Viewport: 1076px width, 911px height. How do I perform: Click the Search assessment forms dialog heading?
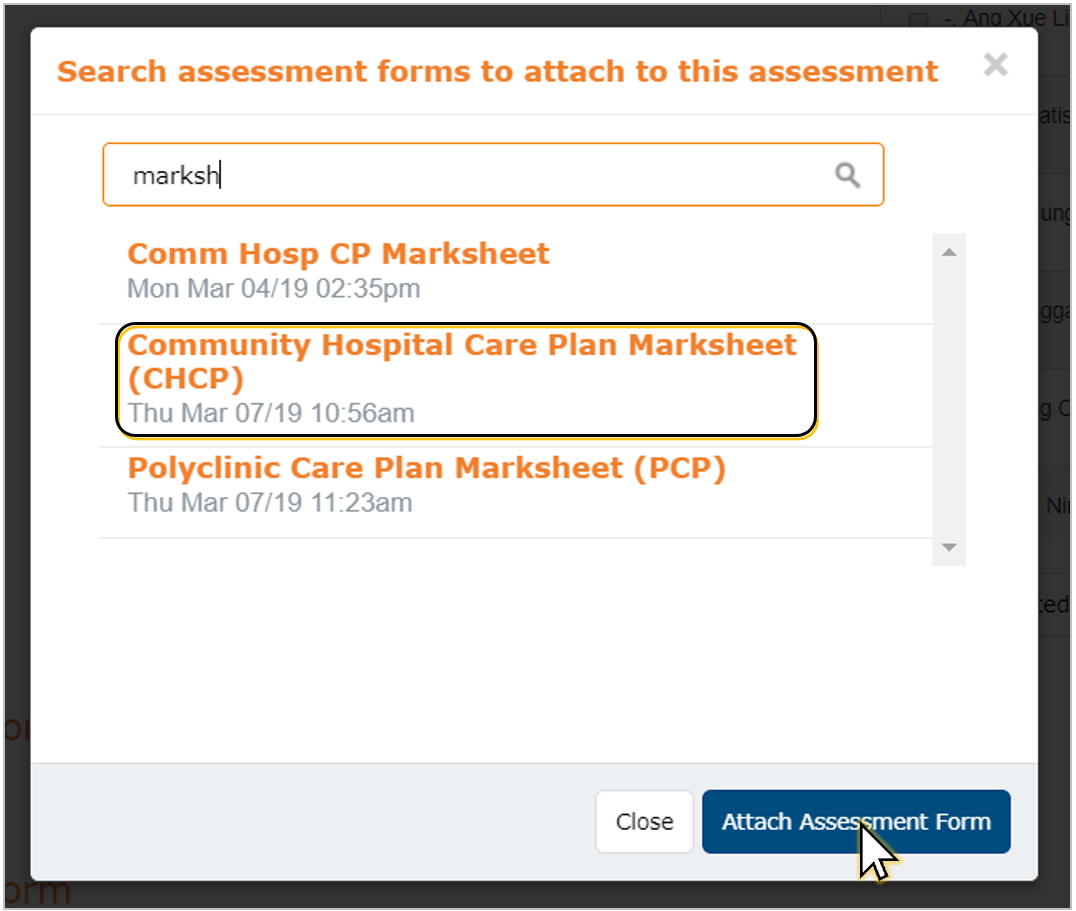498,71
